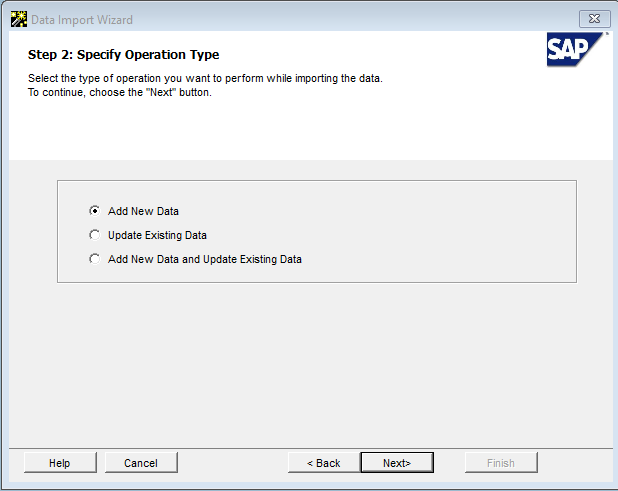The height and width of the screenshot is (491, 618).
Task: Open Help for the wizard
Action: pyautogui.click(x=60, y=463)
